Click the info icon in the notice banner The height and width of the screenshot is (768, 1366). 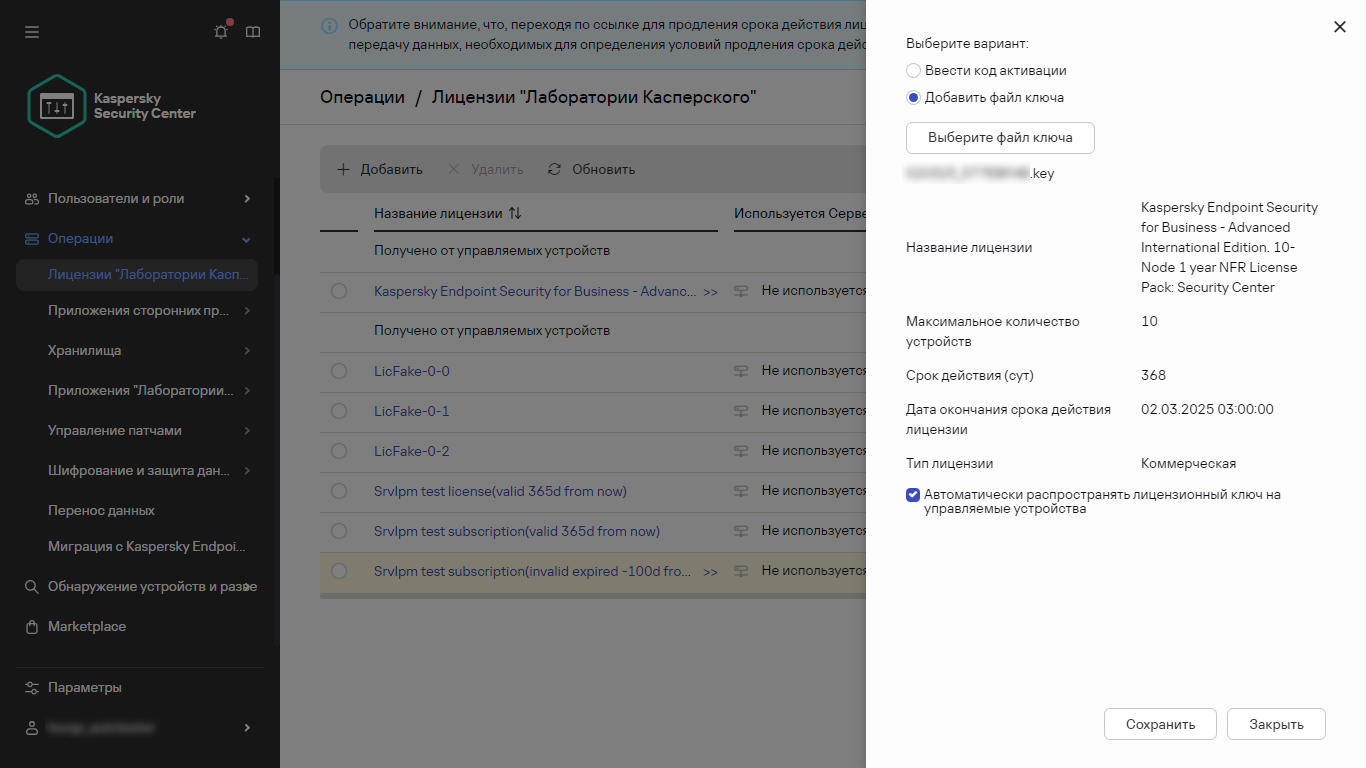point(329,25)
